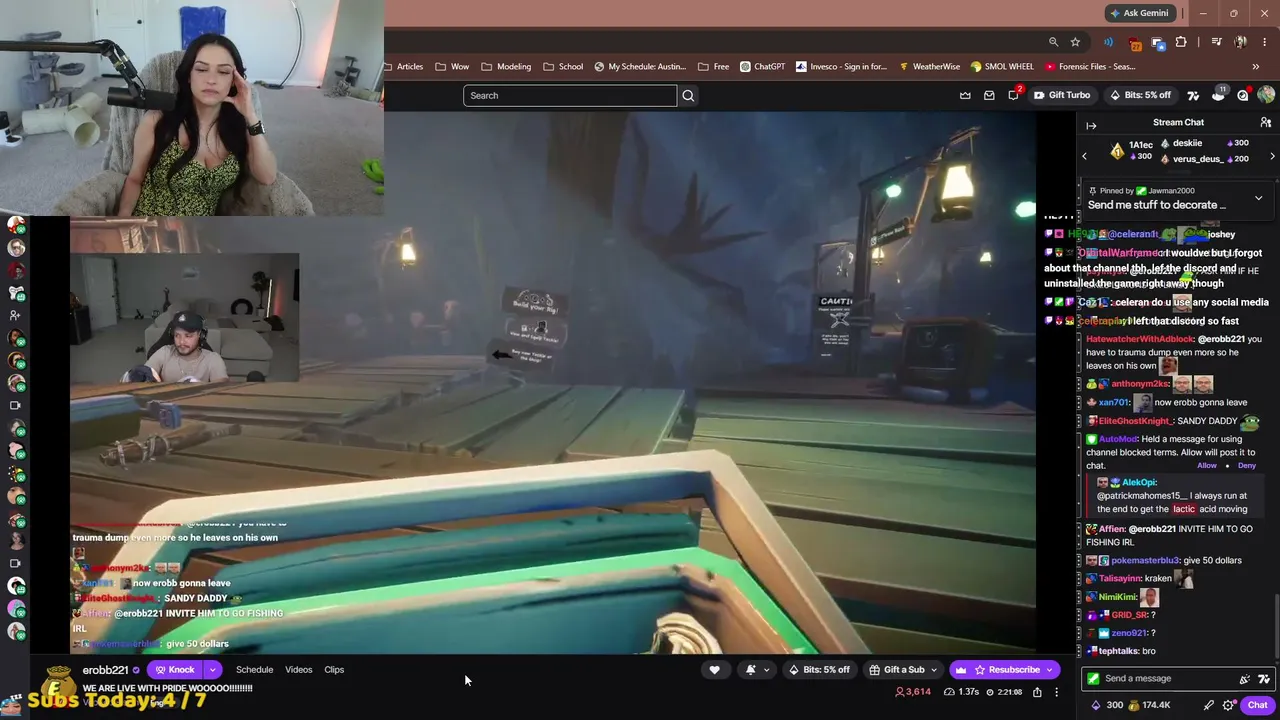This screenshot has height=720, width=1280.
Task: Click the Gift Turbo button
Action: click(x=1062, y=95)
